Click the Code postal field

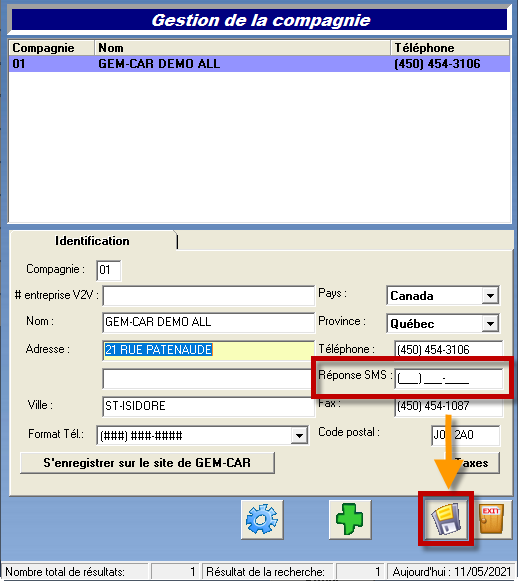pos(466,435)
